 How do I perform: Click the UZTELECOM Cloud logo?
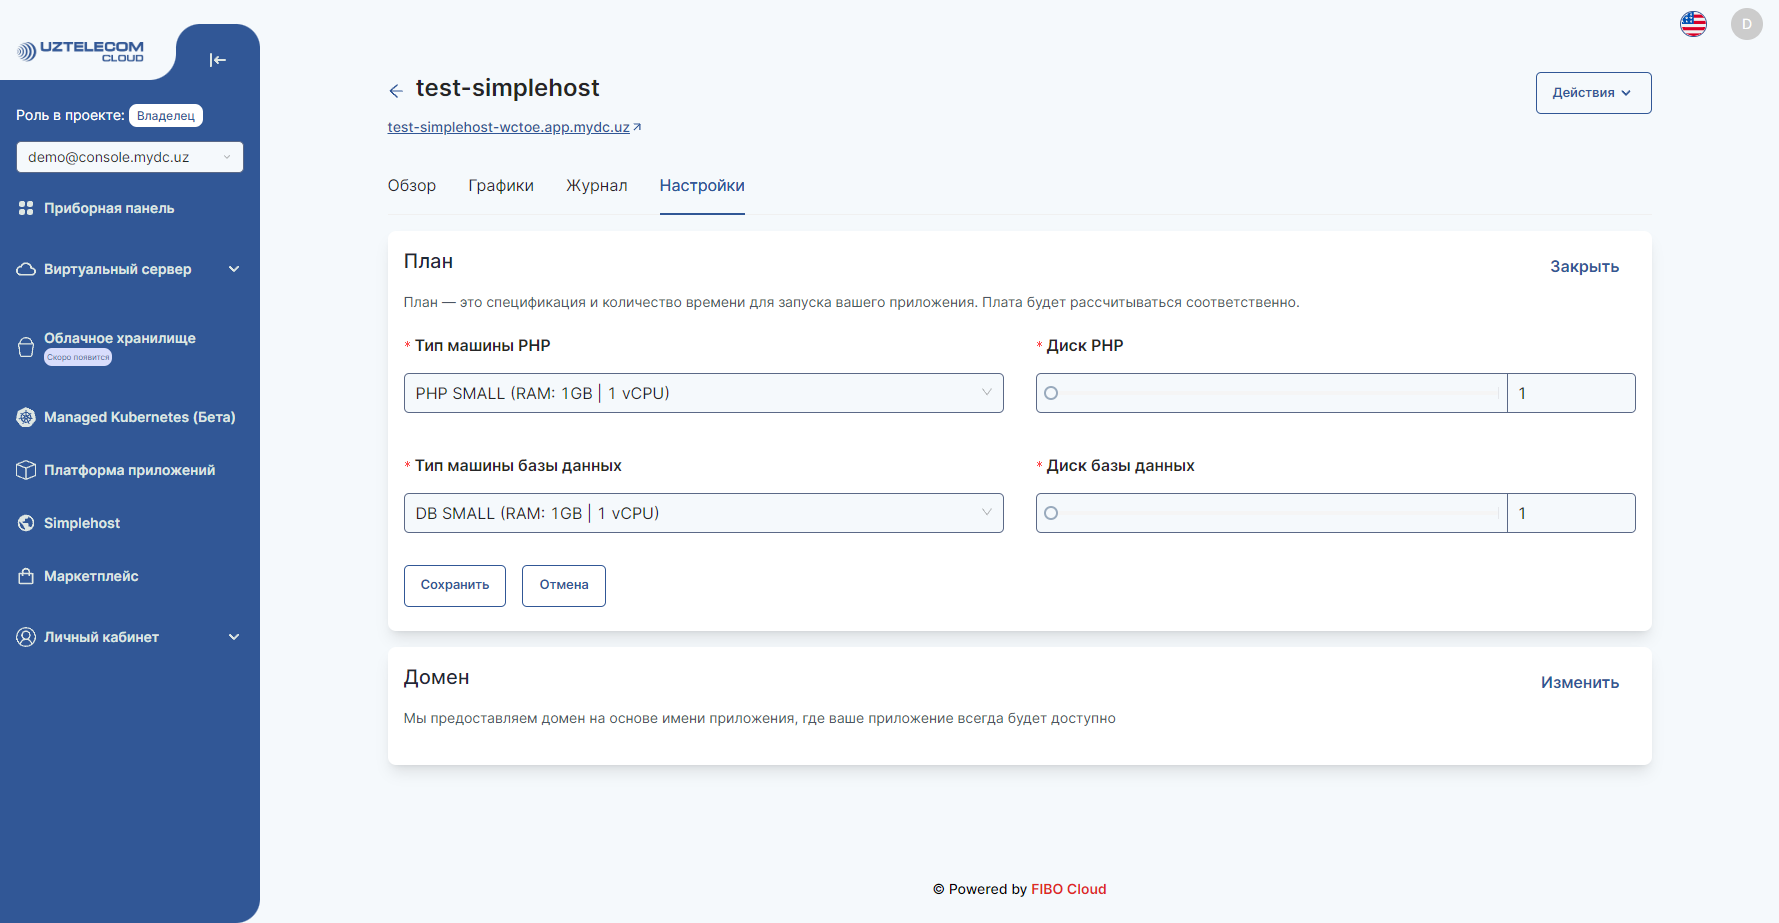coord(82,49)
